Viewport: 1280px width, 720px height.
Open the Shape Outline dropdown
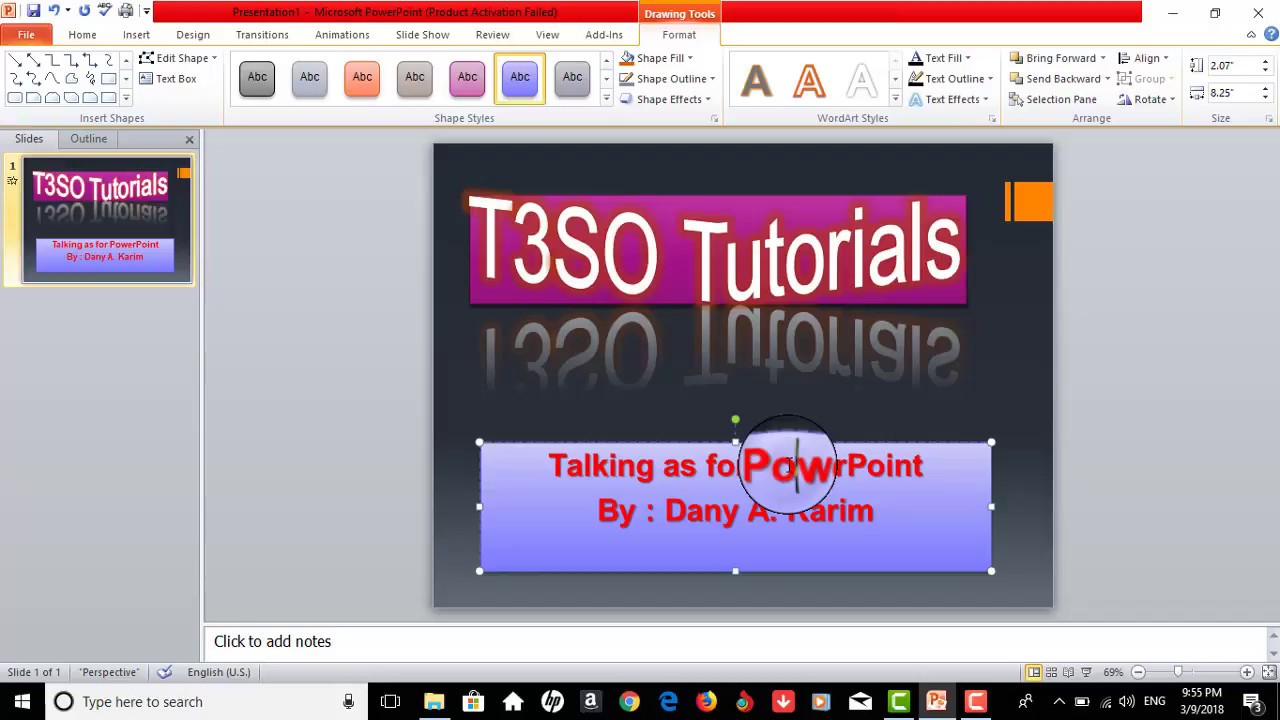[x=667, y=79]
